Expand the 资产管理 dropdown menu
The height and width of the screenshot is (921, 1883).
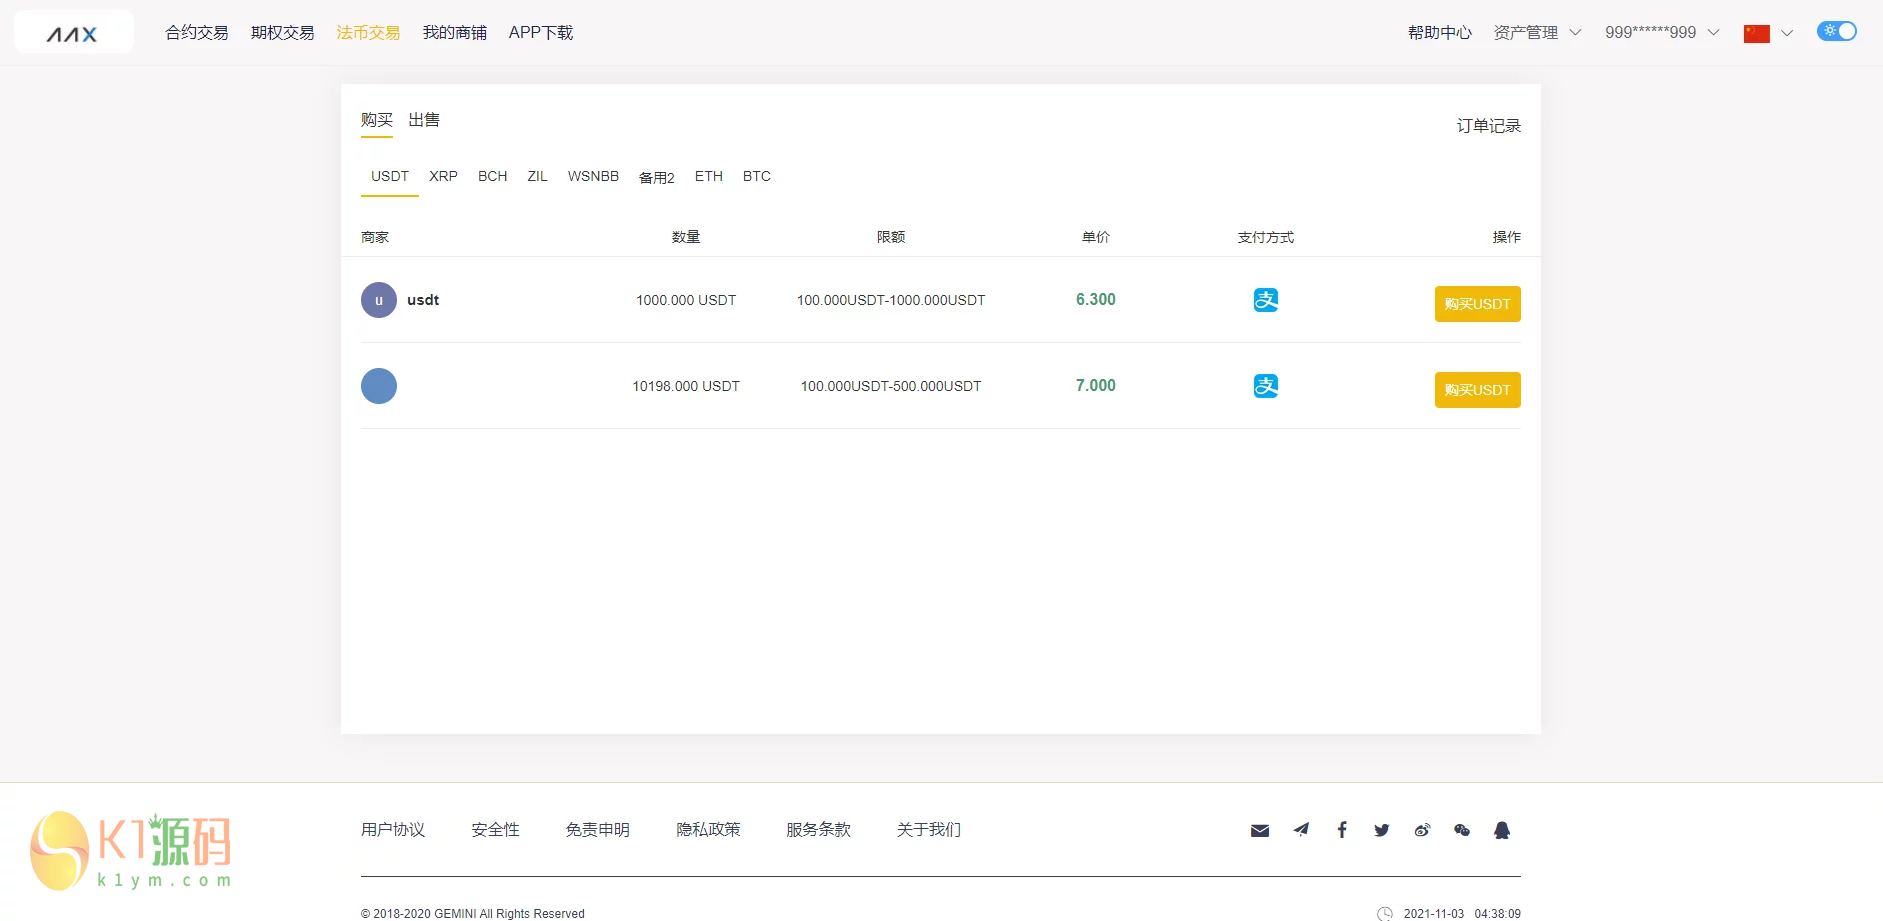point(1537,33)
